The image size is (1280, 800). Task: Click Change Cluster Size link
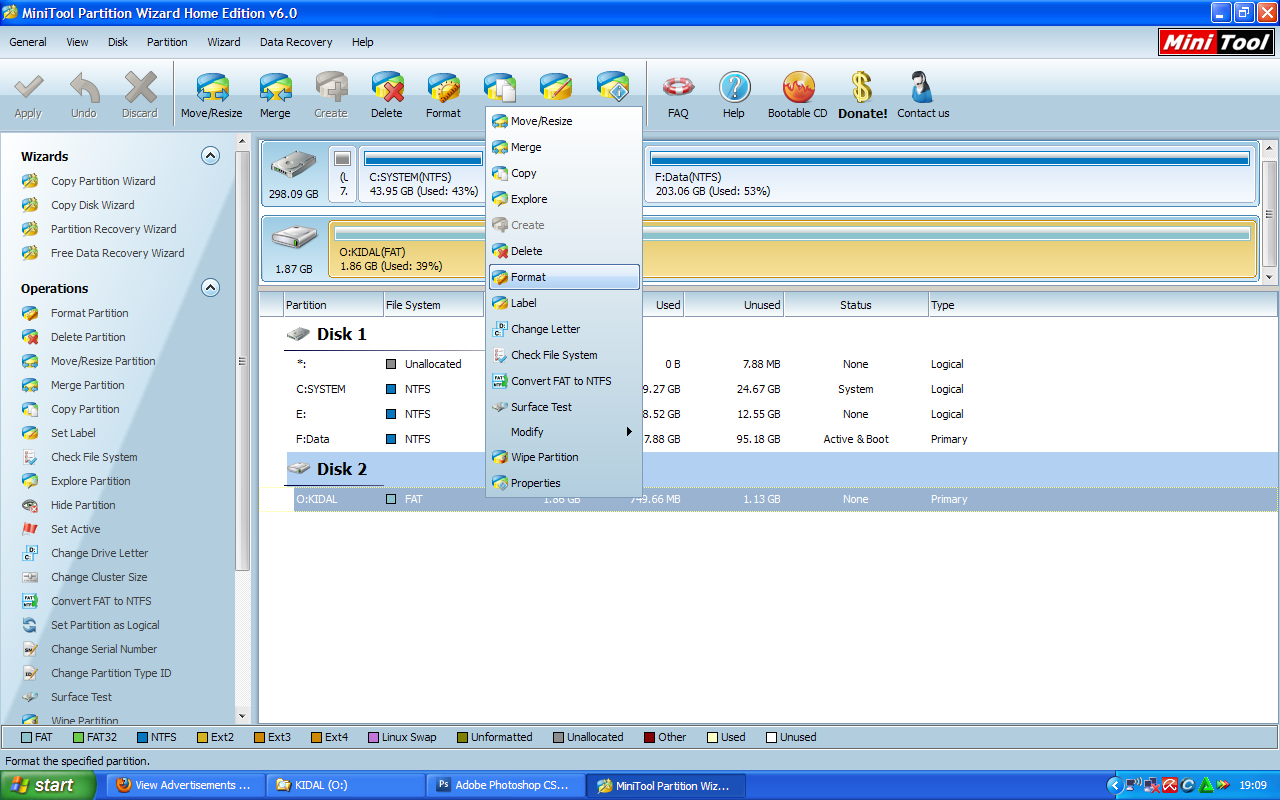99,577
